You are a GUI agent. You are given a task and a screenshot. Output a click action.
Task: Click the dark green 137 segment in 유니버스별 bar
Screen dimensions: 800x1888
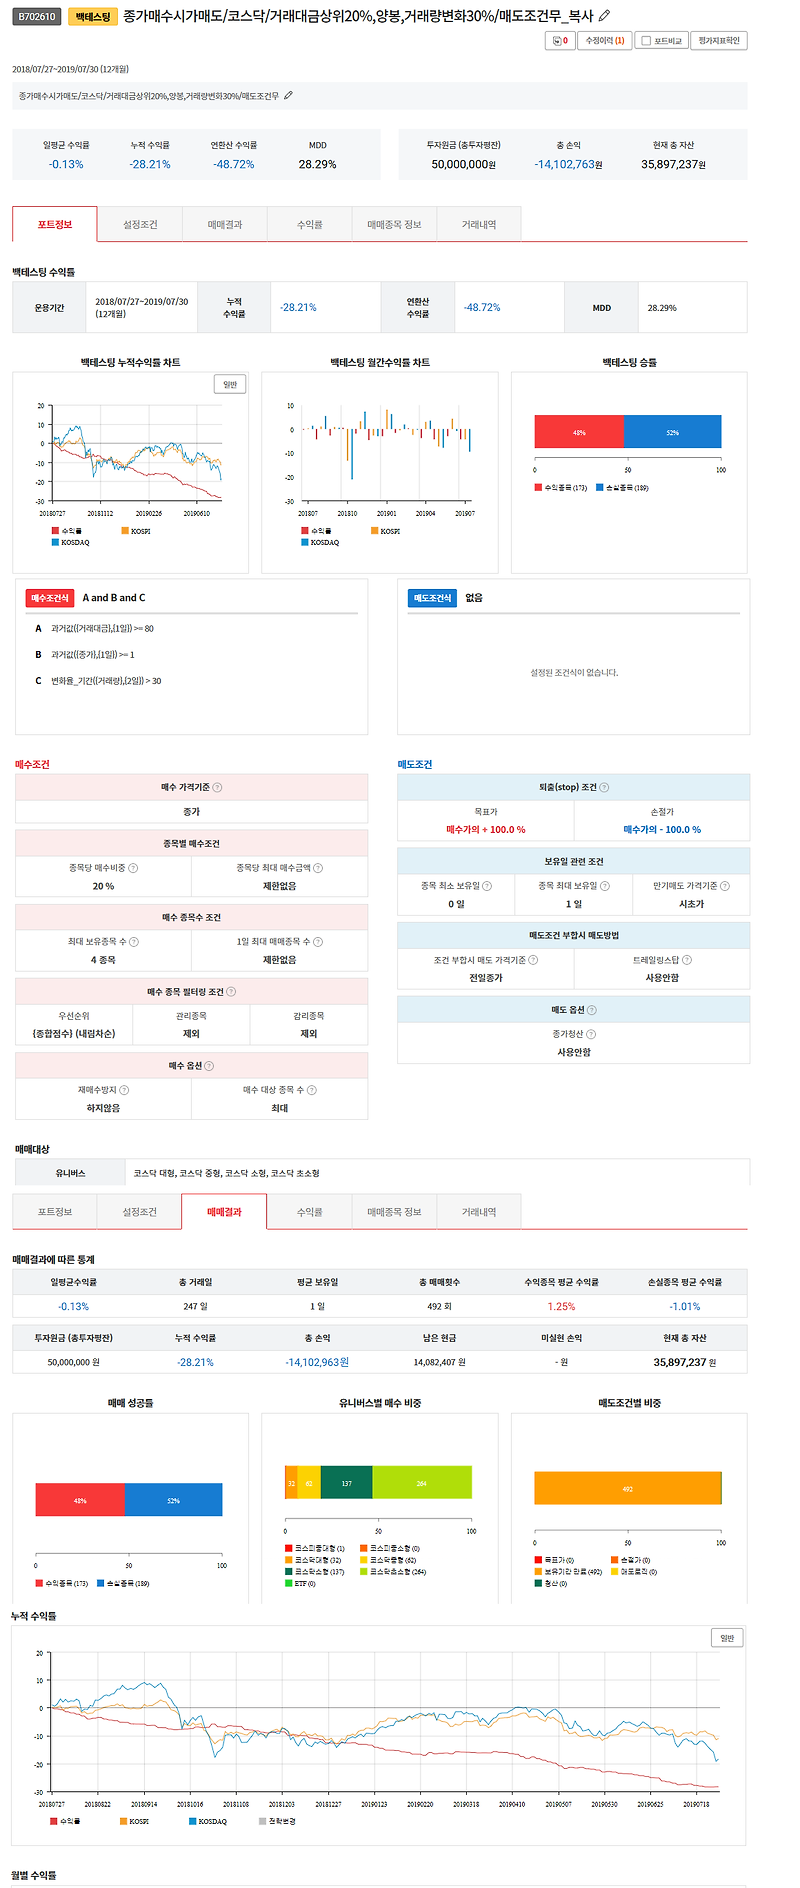pos(346,1483)
